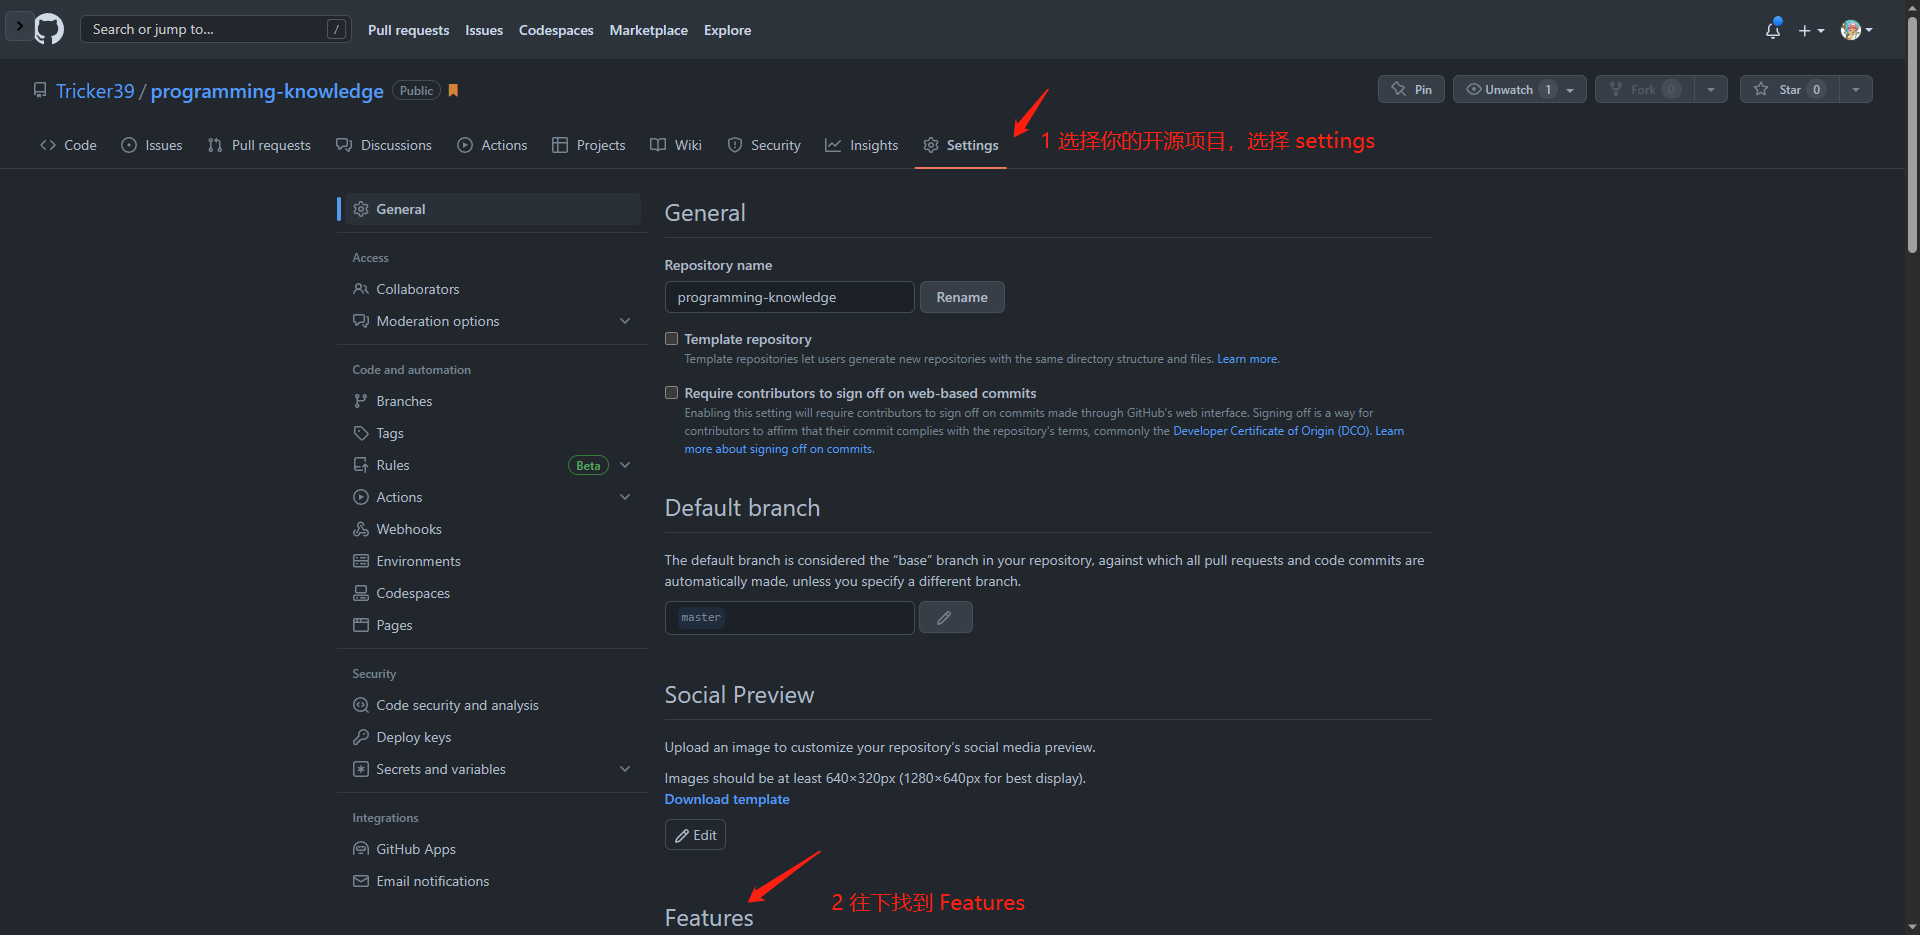Image resolution: width=1920 pixels, height=935 pixels.
Task: Go to the Discussions tab
Action: pyautogui.click(x=384, y=145)
